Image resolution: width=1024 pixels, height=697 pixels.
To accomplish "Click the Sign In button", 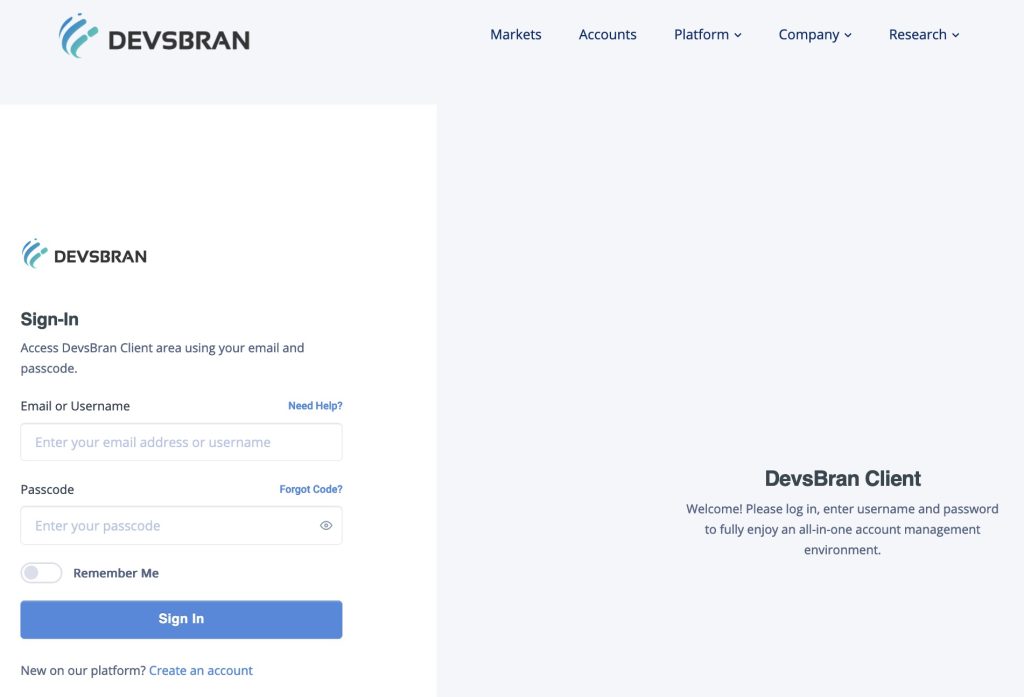I will coord(182,619).
